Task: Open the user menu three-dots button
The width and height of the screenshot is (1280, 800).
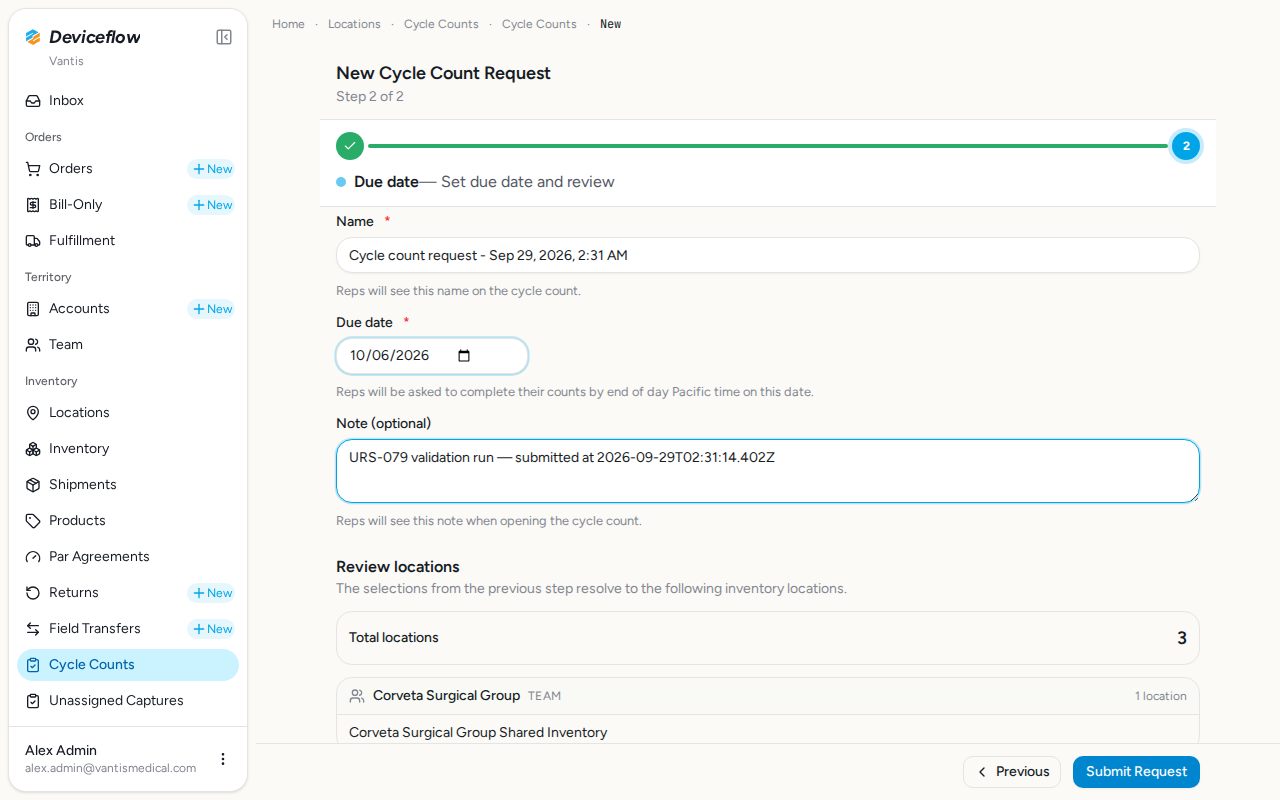Action: 223,759
